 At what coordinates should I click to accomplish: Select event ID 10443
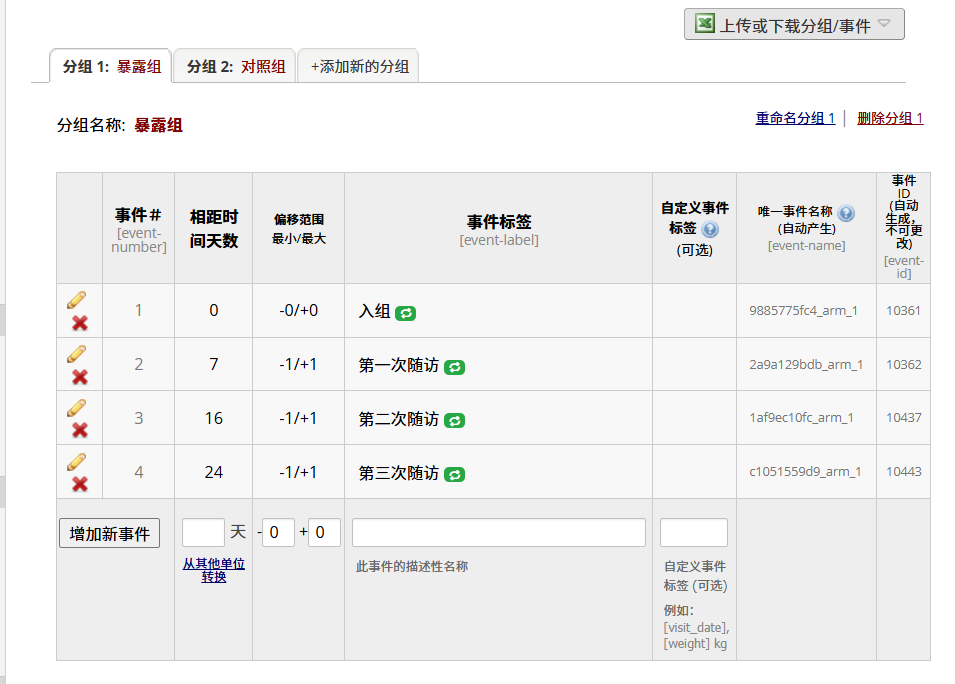tap(903, 471)
